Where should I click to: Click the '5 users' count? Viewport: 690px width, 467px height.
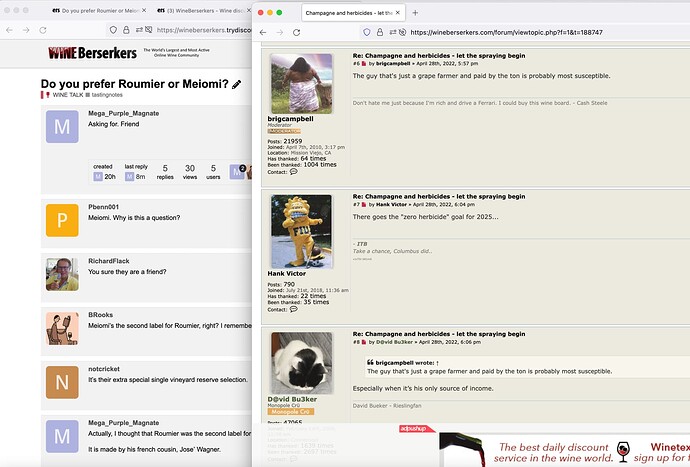(x=213, y=172)
